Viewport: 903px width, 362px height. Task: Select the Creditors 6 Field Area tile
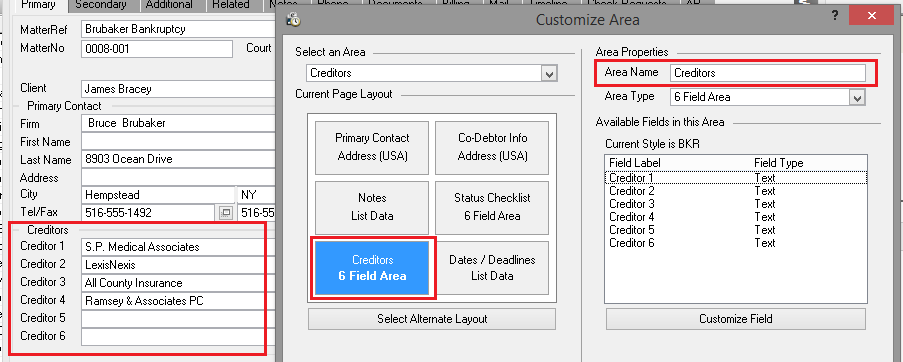372,268
